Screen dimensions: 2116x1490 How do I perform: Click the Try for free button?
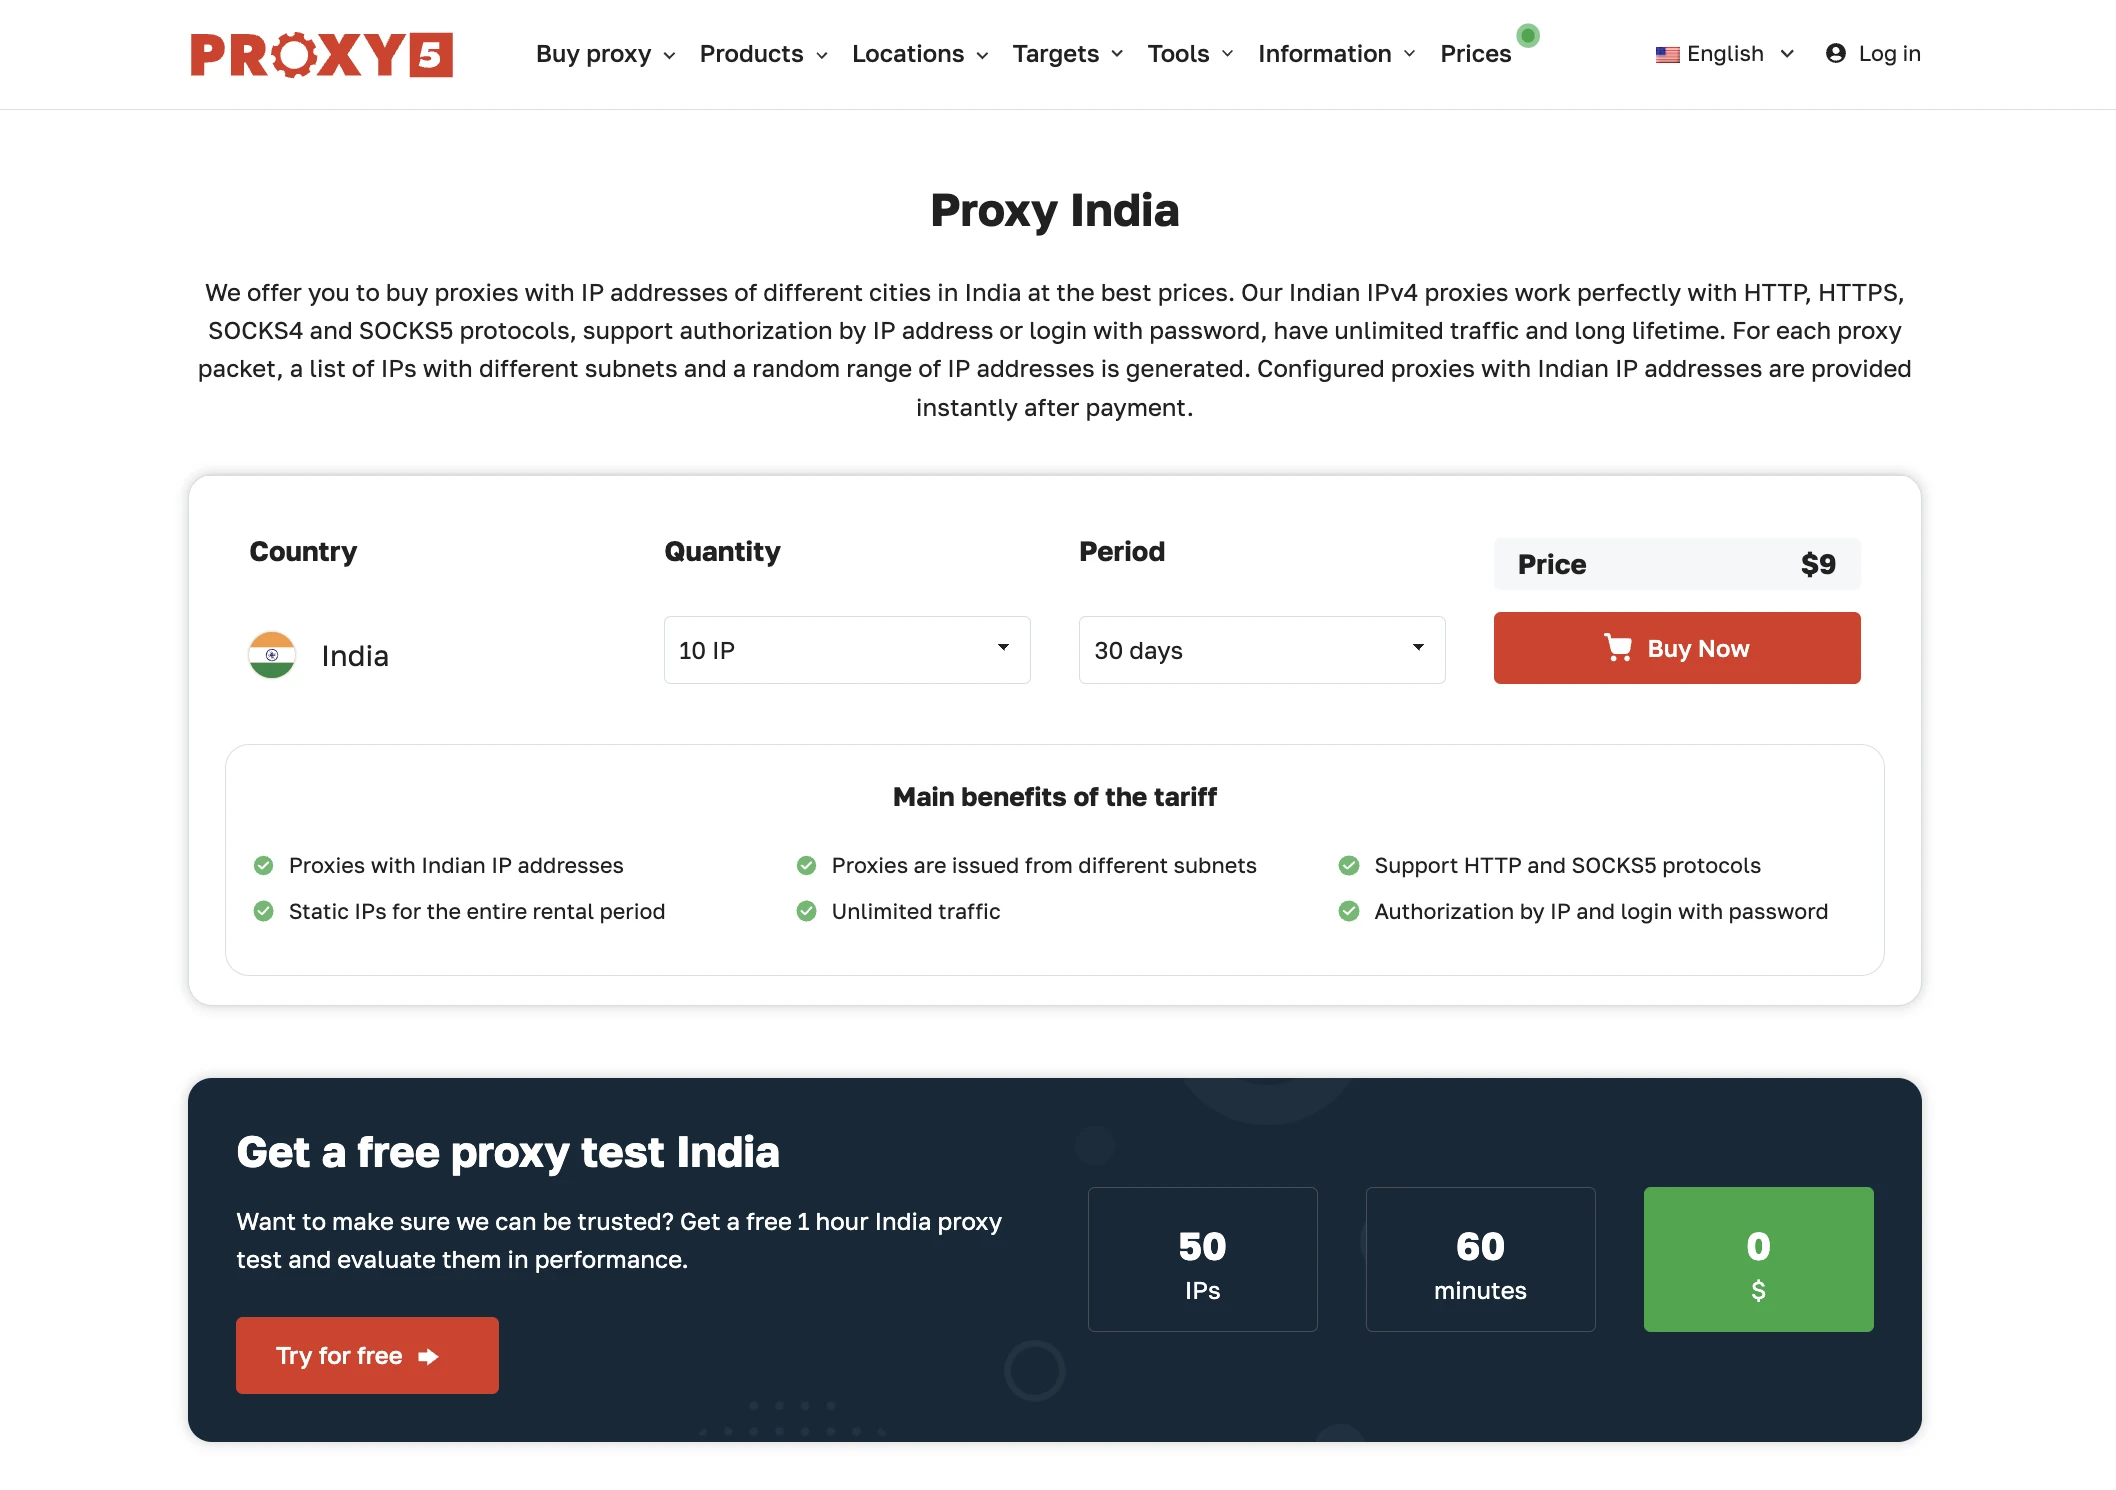click(367, 1355)
